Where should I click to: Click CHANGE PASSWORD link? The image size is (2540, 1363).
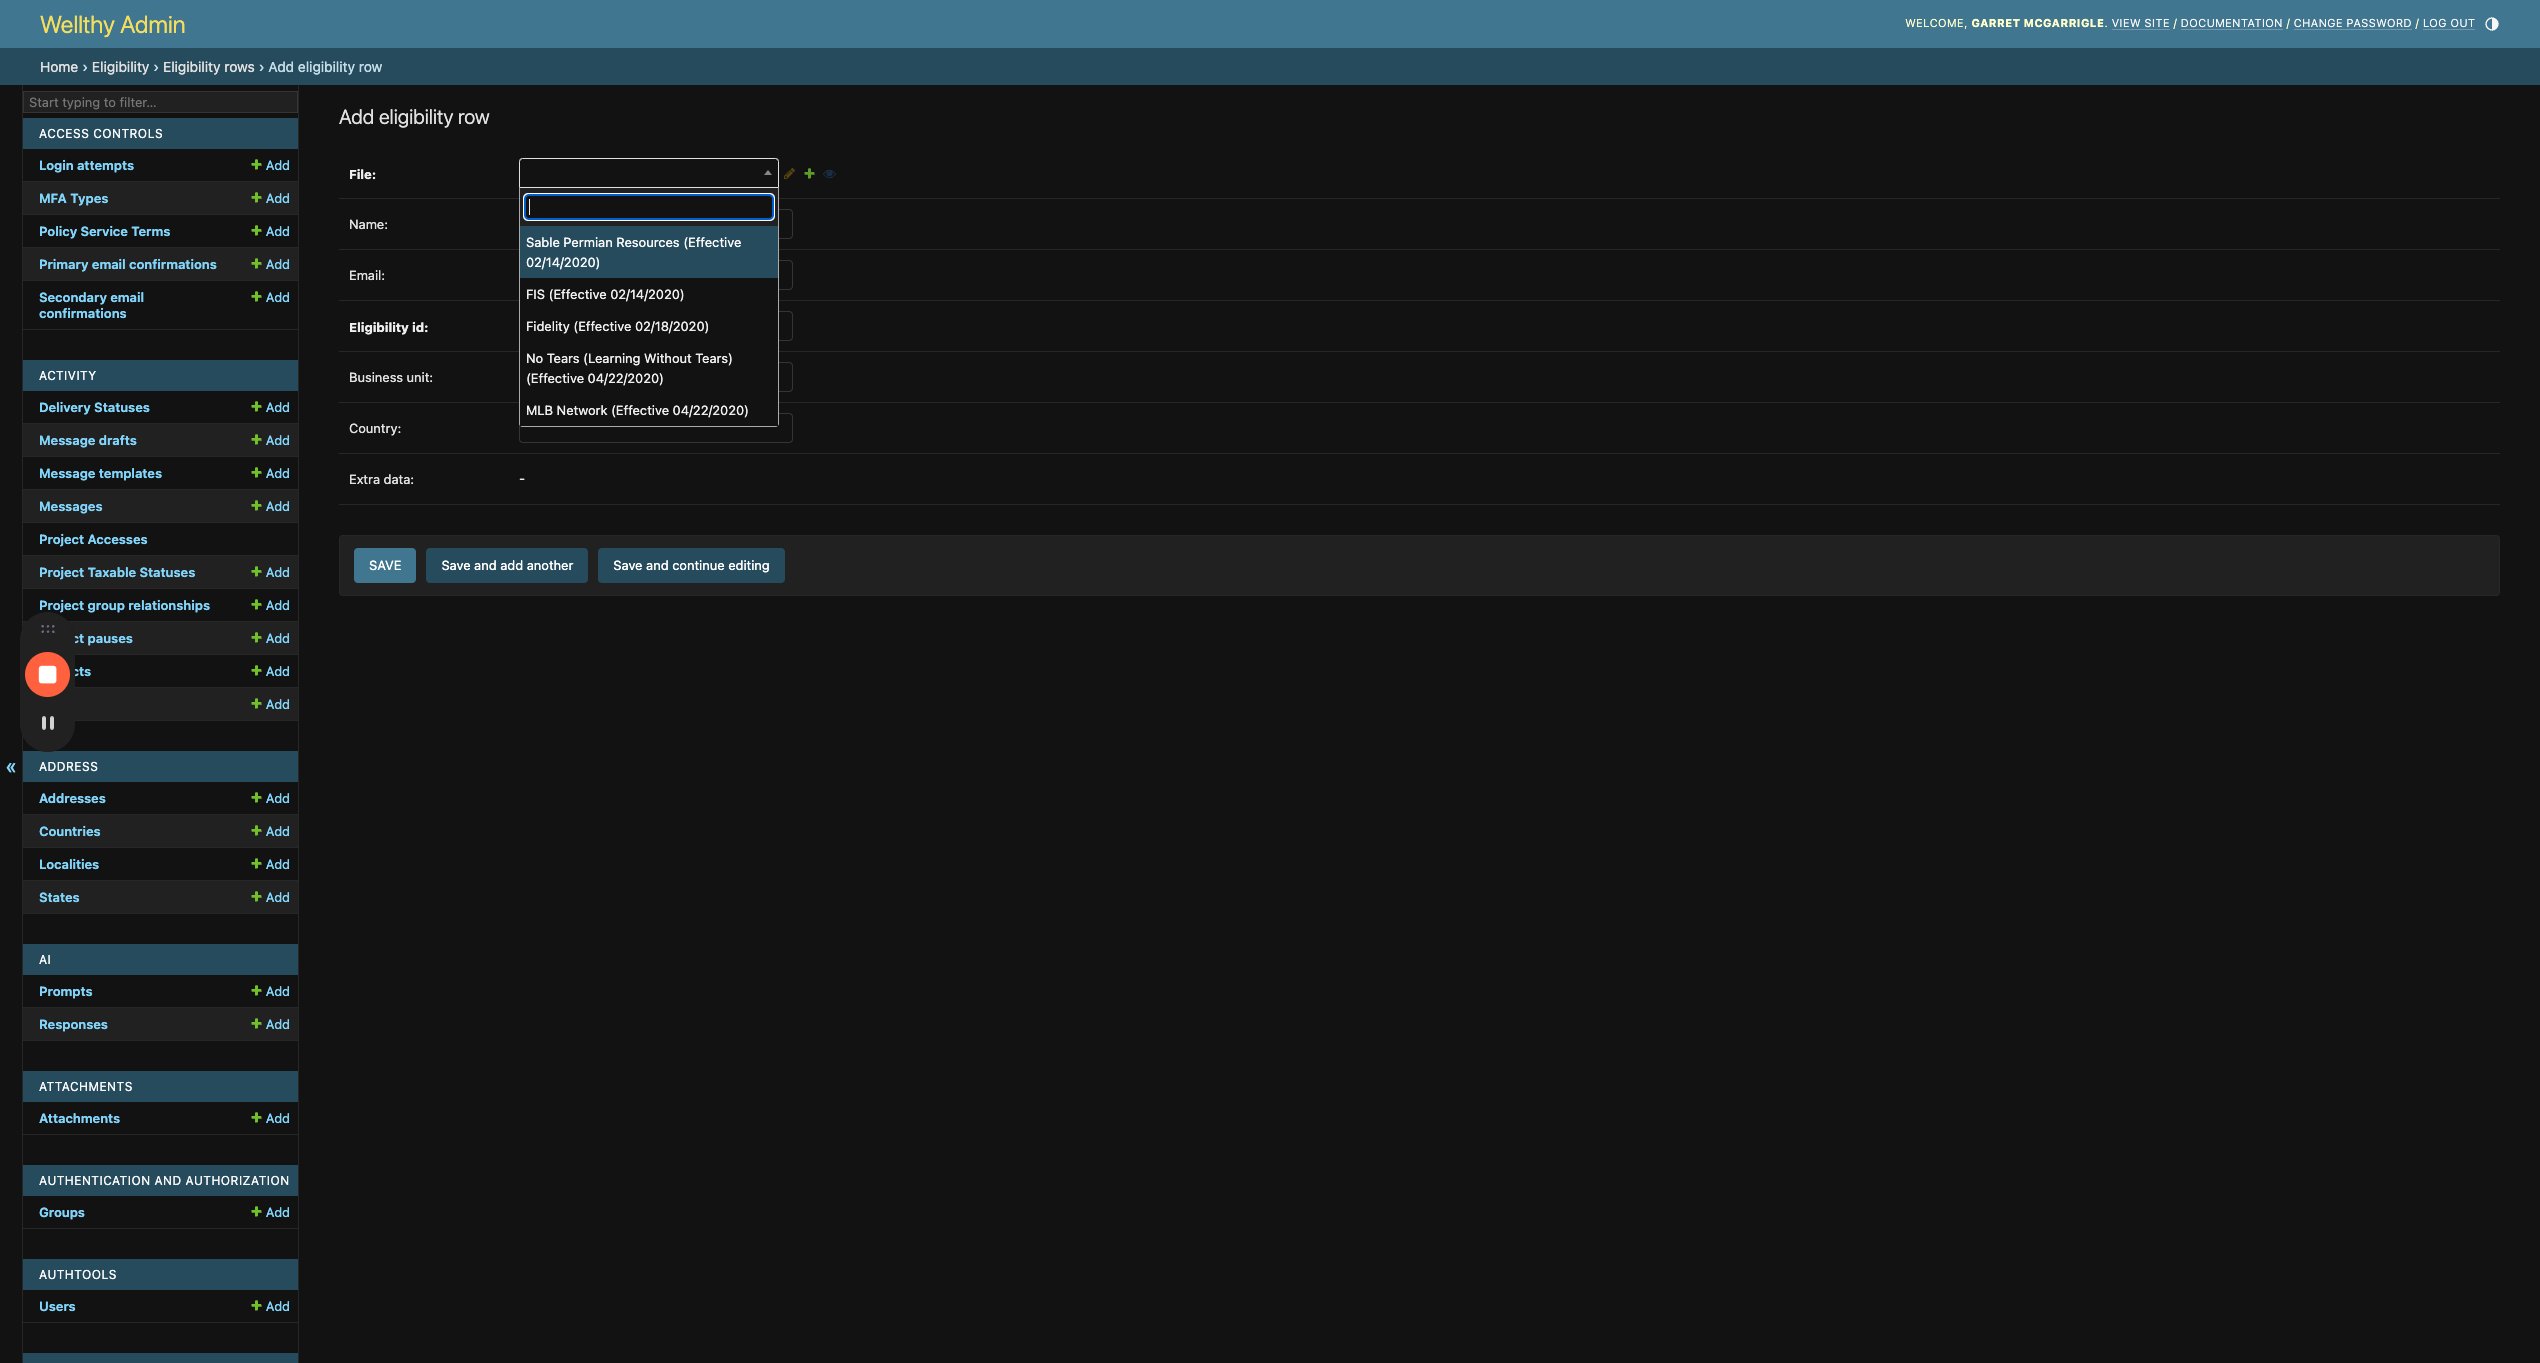2352,23
